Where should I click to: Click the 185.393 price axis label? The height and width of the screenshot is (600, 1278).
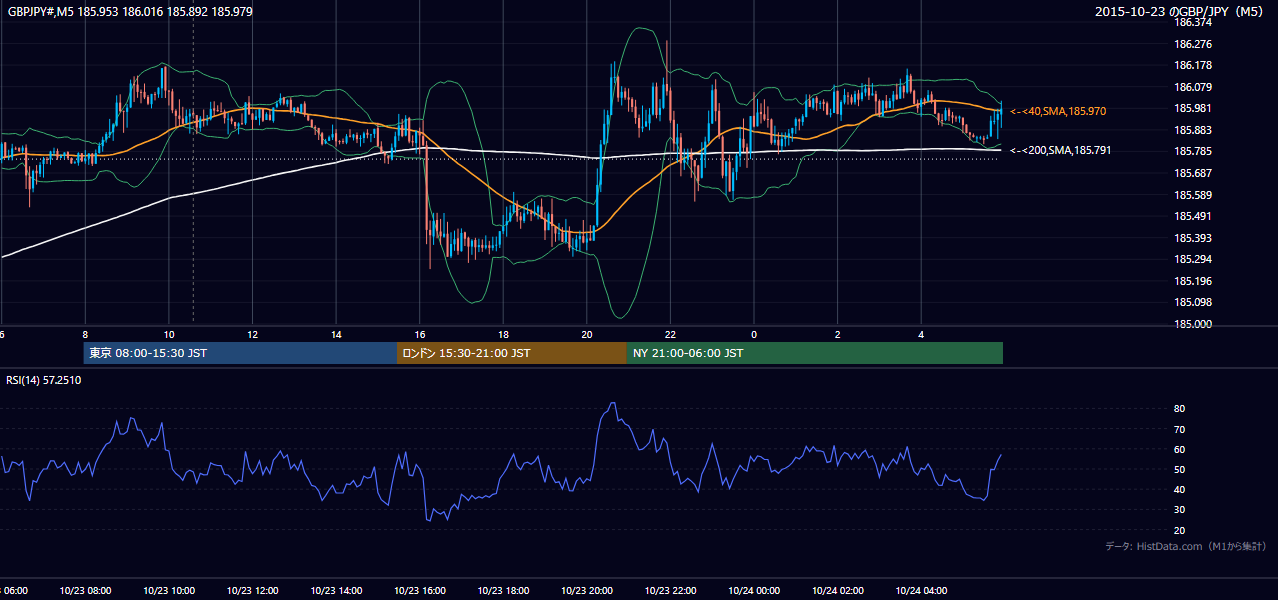[1193, 238]
